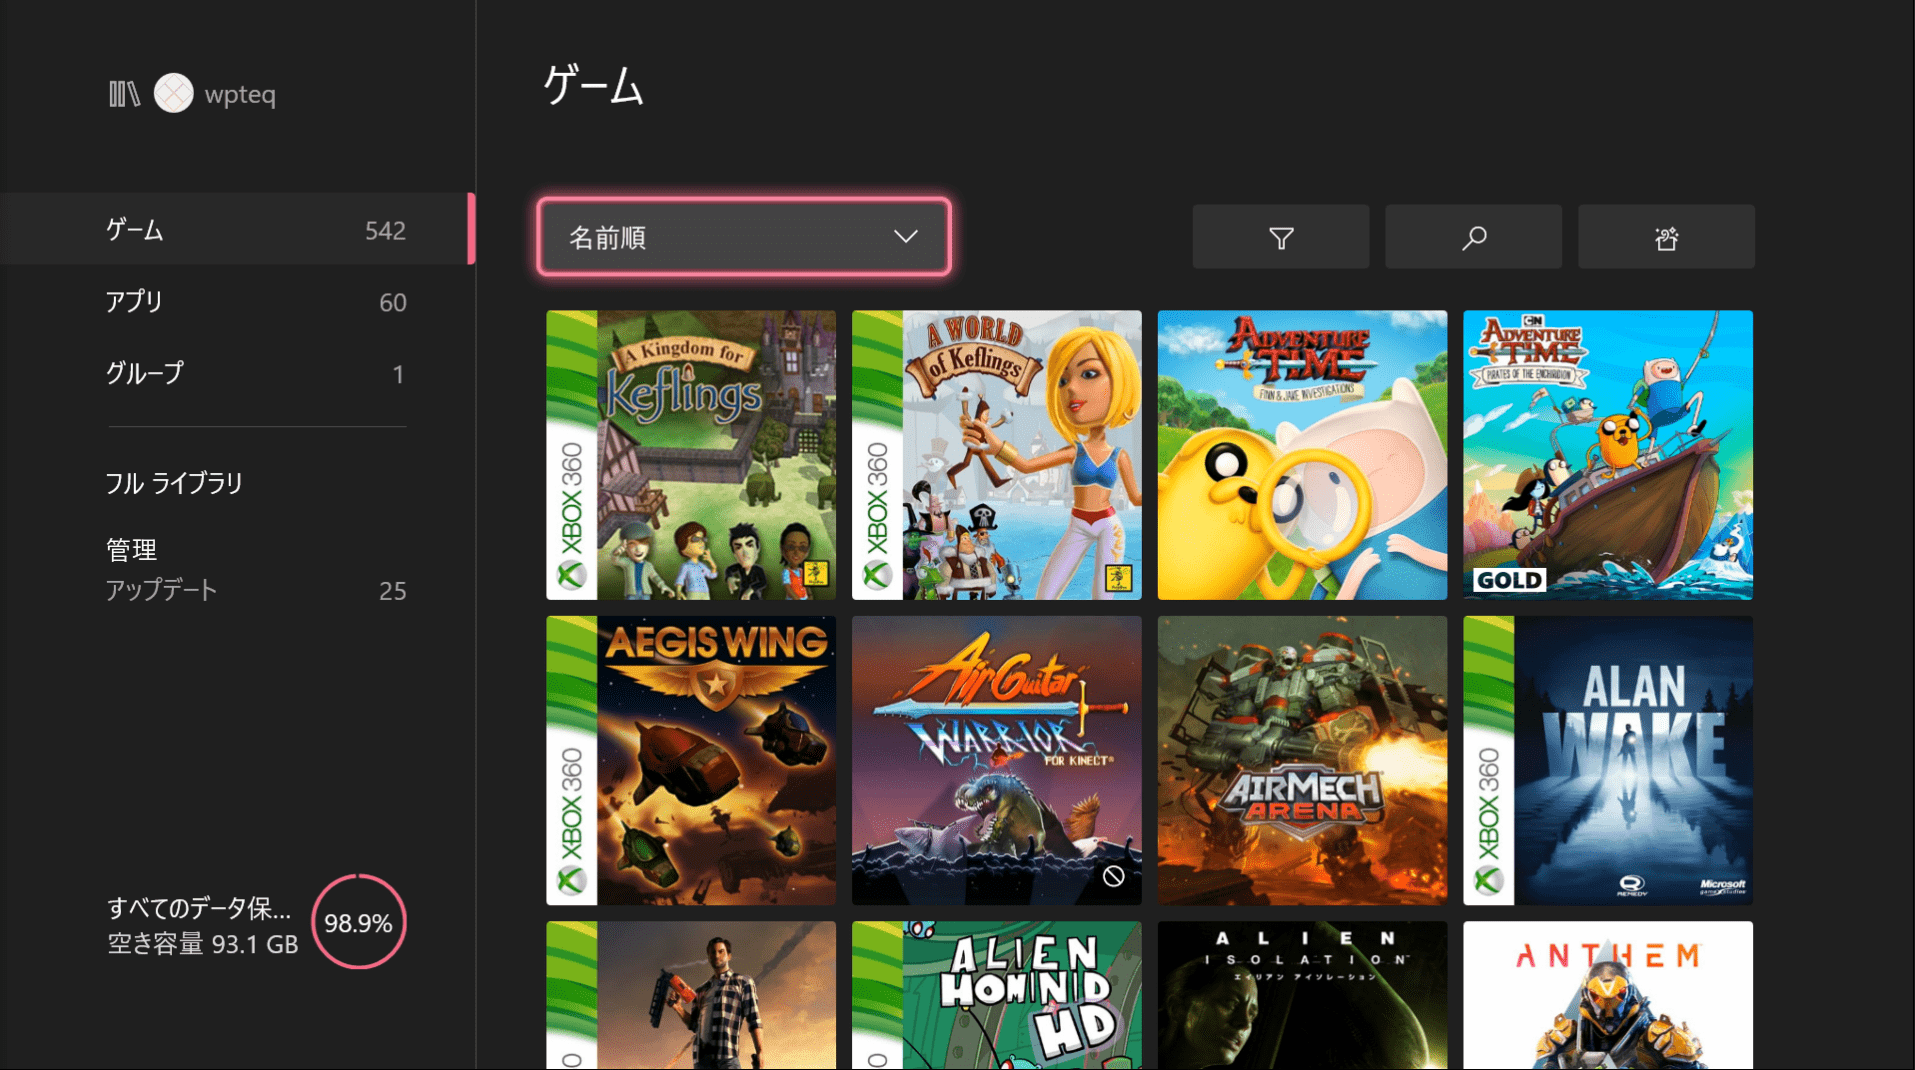Open the Anthem game tile

click(x=1608, y=995)
